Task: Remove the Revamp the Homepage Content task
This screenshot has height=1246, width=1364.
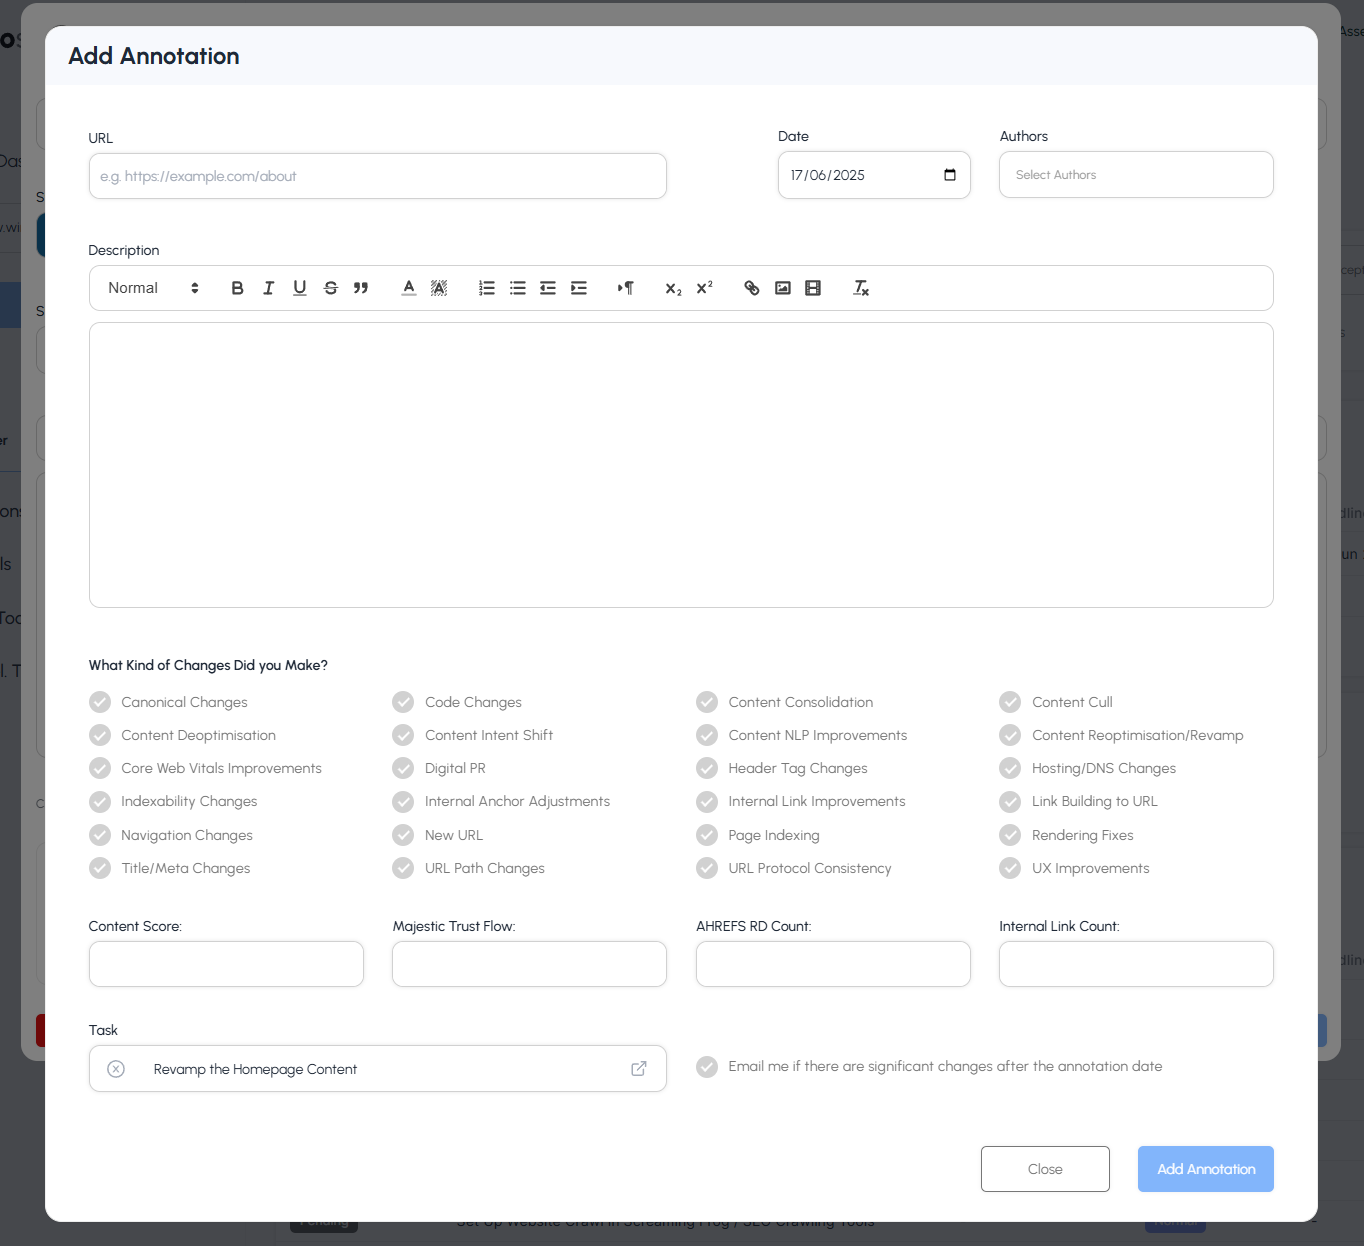Action: (x=116, y=1069)
